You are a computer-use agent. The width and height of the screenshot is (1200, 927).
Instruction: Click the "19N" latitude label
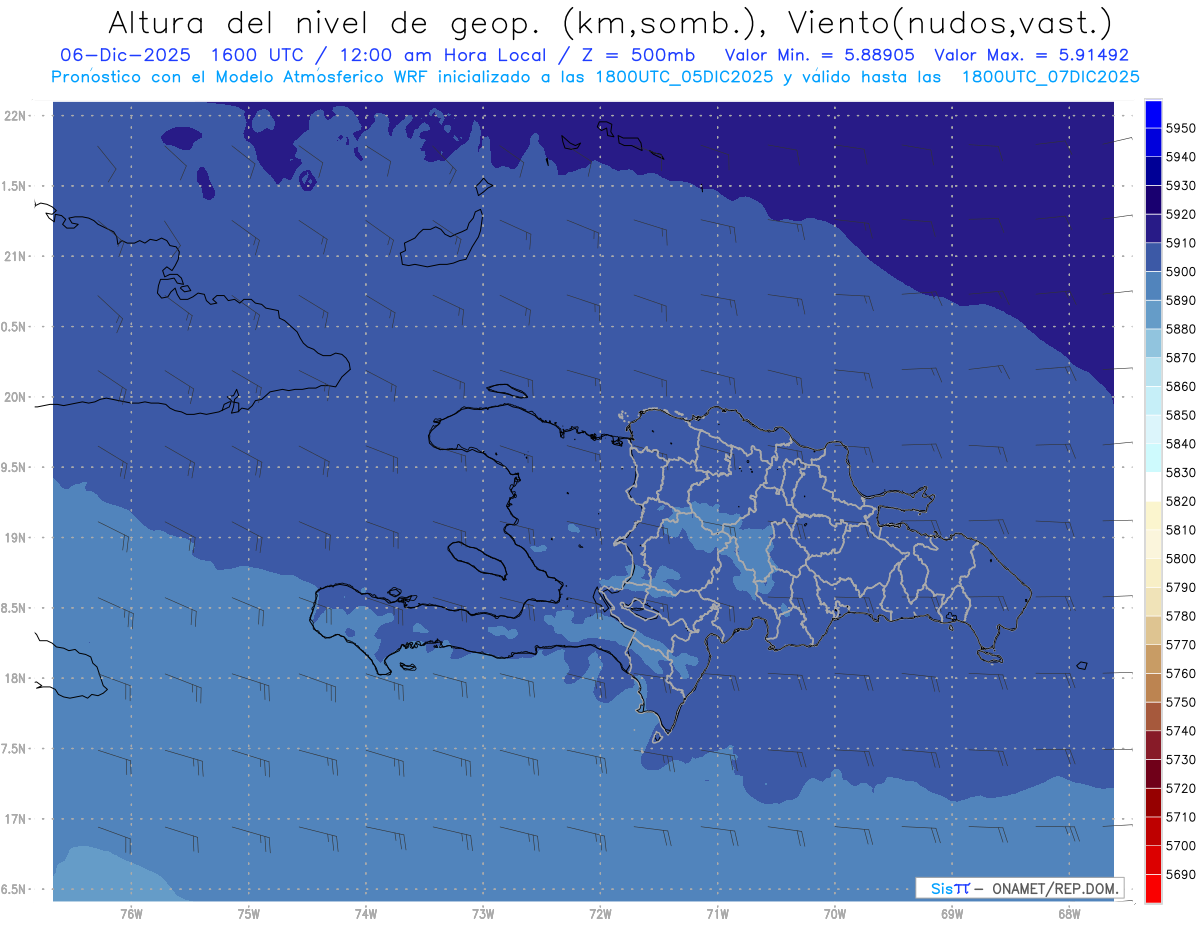(x=14, y=537)
